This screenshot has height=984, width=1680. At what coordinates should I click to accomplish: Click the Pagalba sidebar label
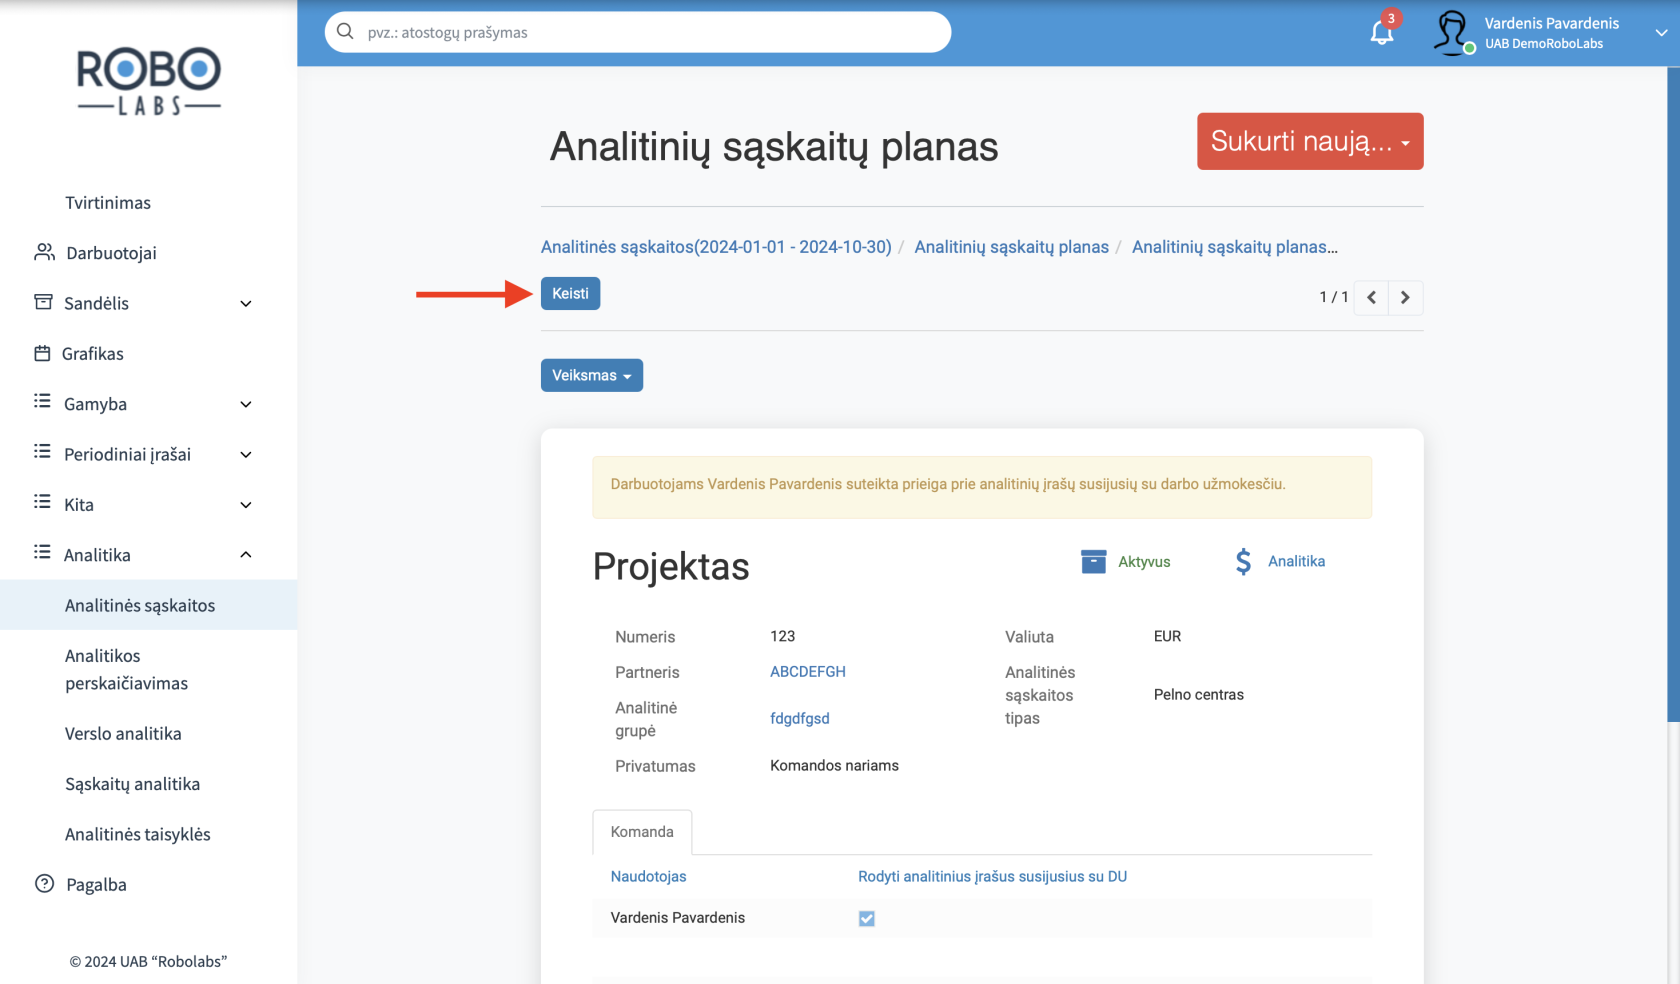[x=96, y=885]
